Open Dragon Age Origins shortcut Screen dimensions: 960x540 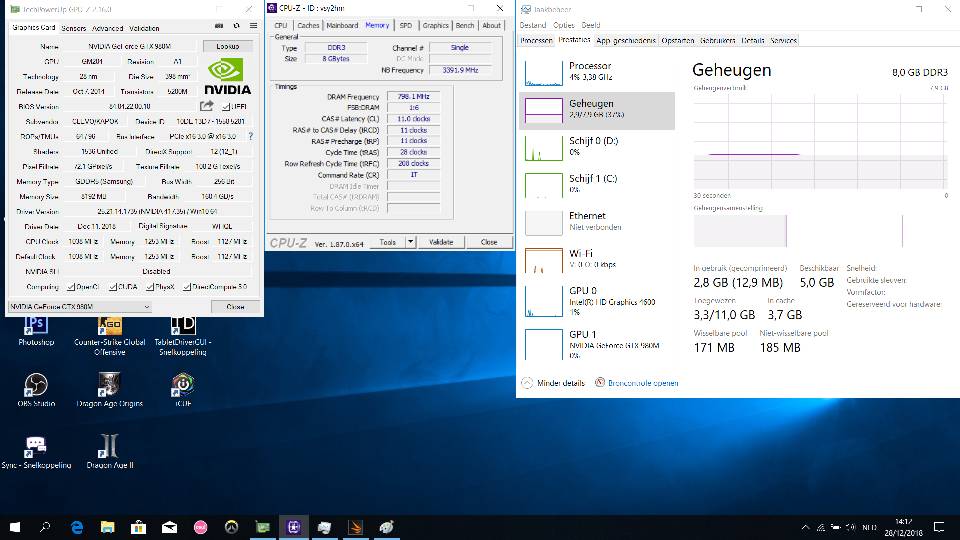coord(110,390)
